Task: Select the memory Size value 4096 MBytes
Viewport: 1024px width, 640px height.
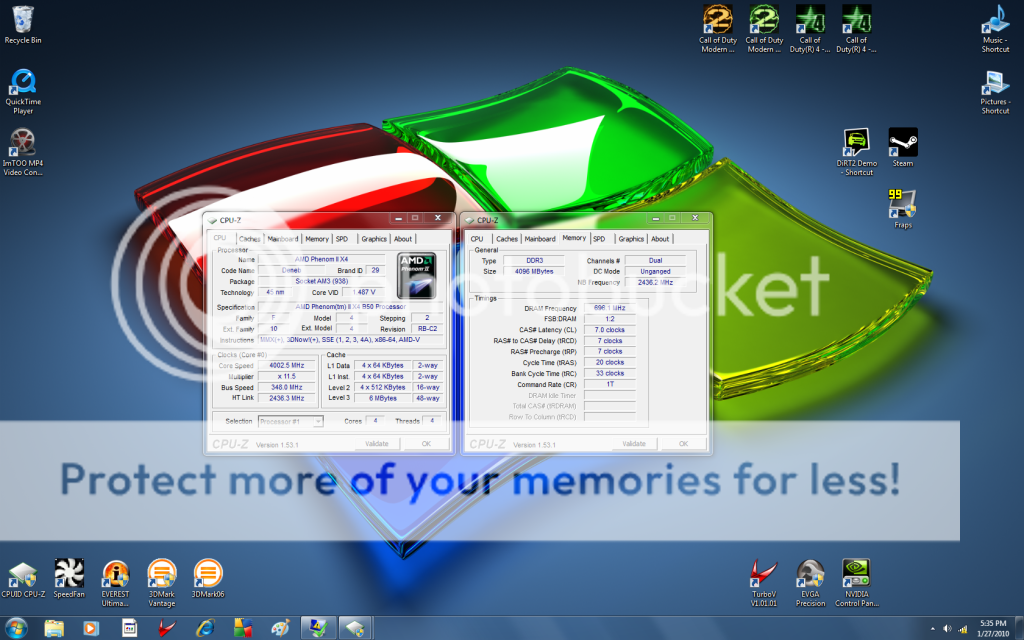Action: (534, 272)
